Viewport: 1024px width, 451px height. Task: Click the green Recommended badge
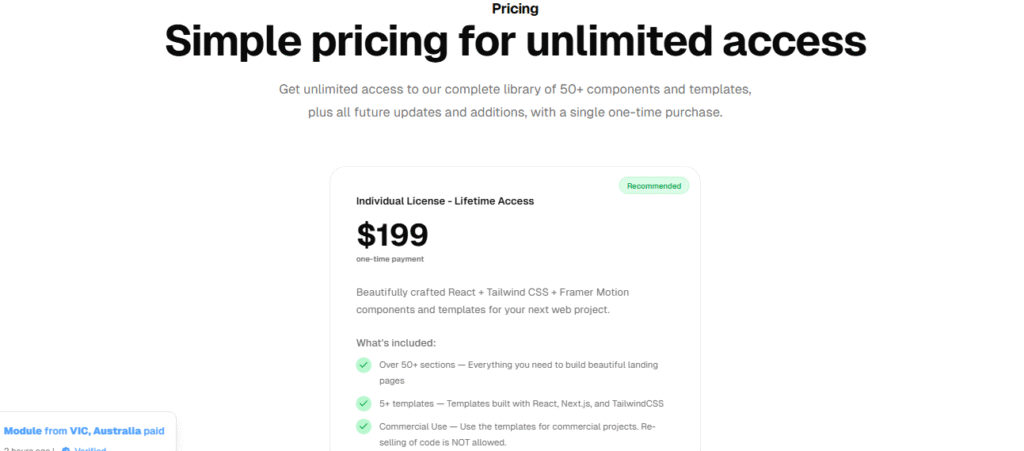(x=654, y=186)
